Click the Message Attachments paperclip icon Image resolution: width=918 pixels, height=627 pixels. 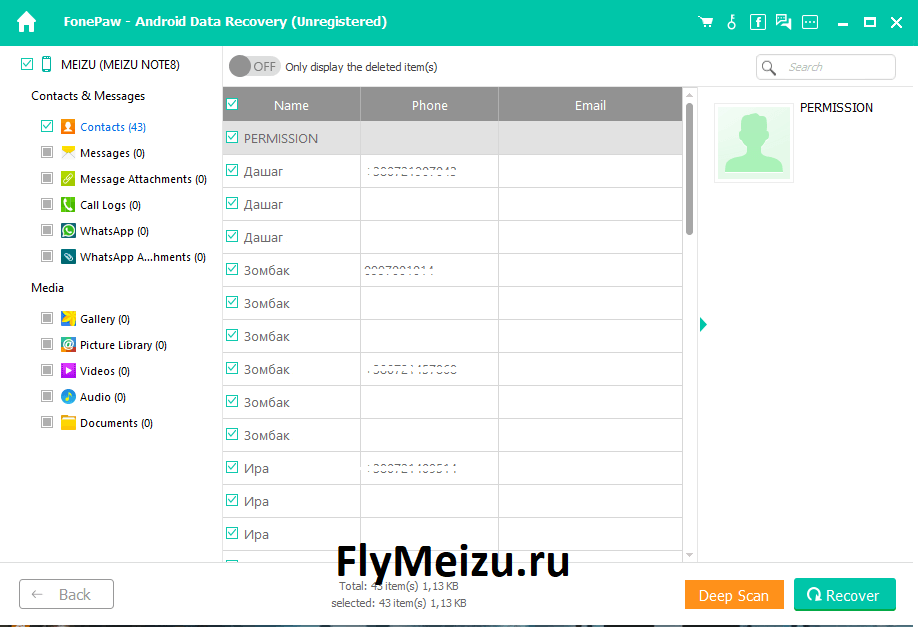68,179
